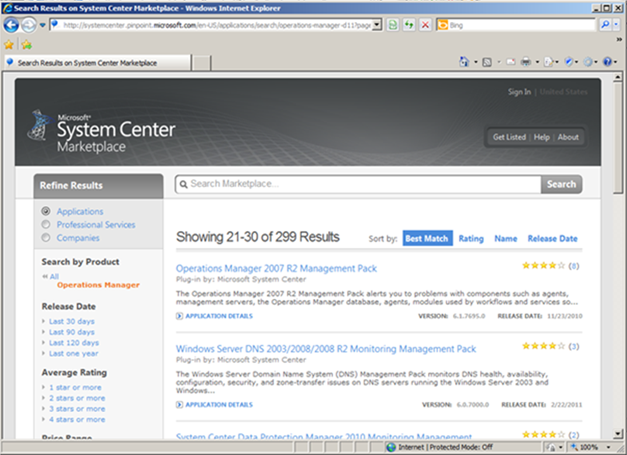Open the Page menu icon
The image size is (627, 455).
coord(549,62)
